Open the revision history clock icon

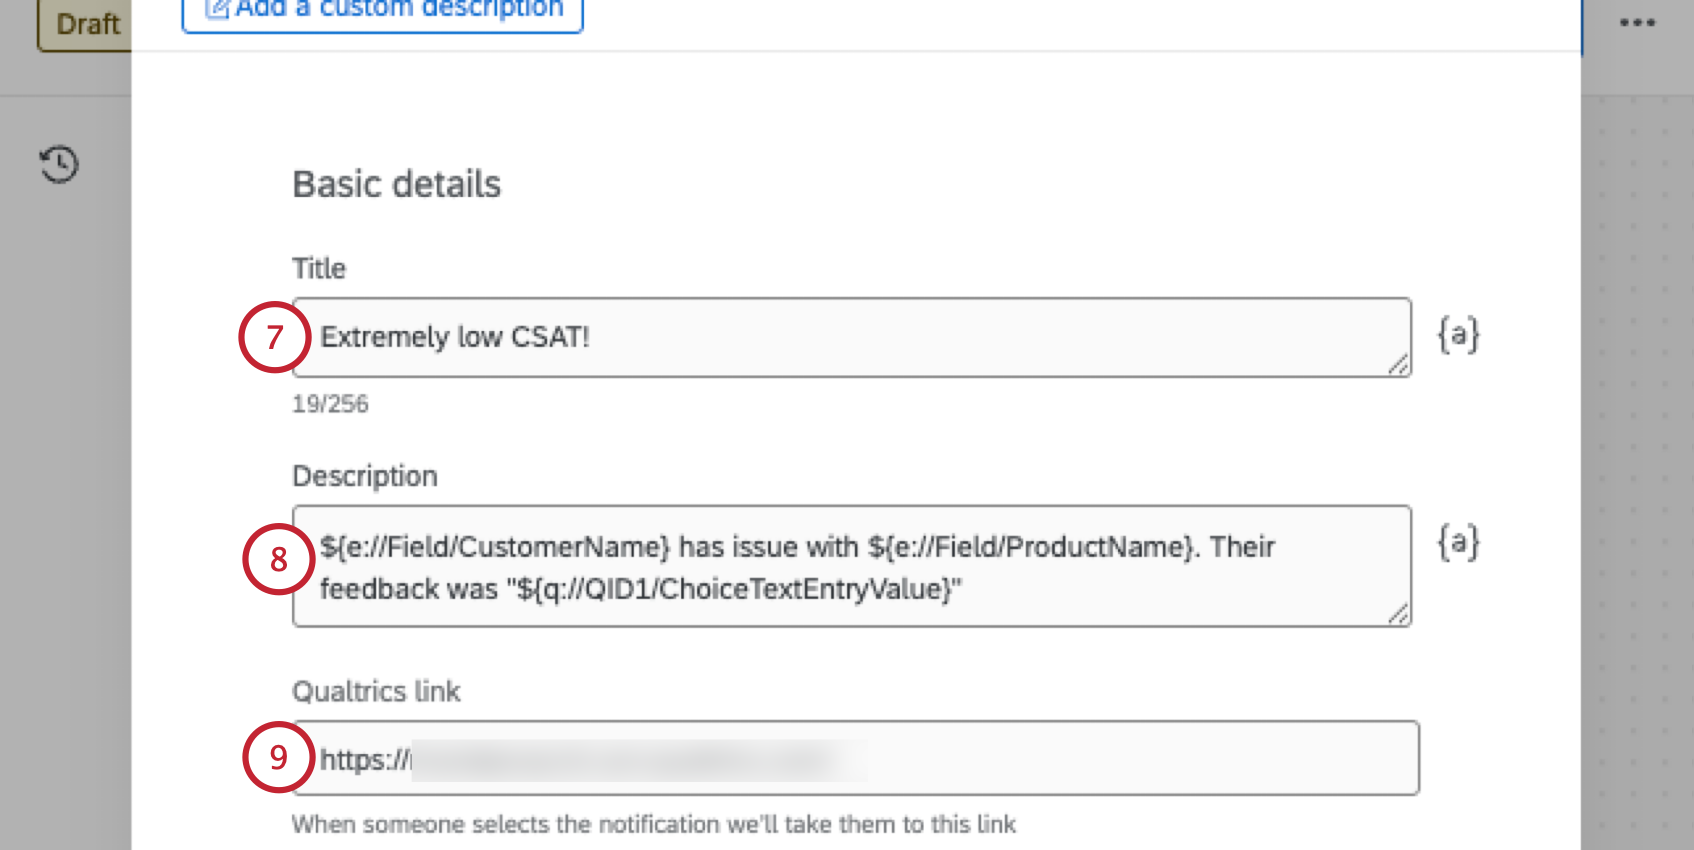click(x=59, y=164)
